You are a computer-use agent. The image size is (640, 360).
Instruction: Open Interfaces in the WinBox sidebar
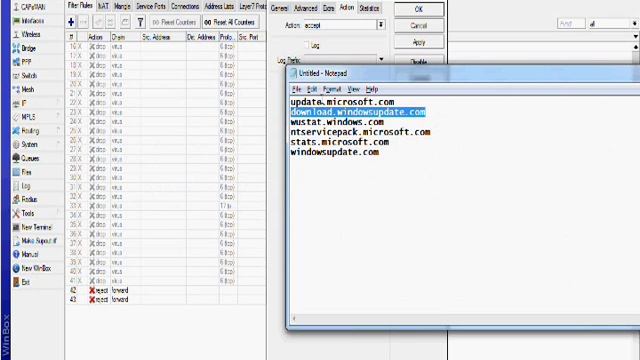click(29, 20)
